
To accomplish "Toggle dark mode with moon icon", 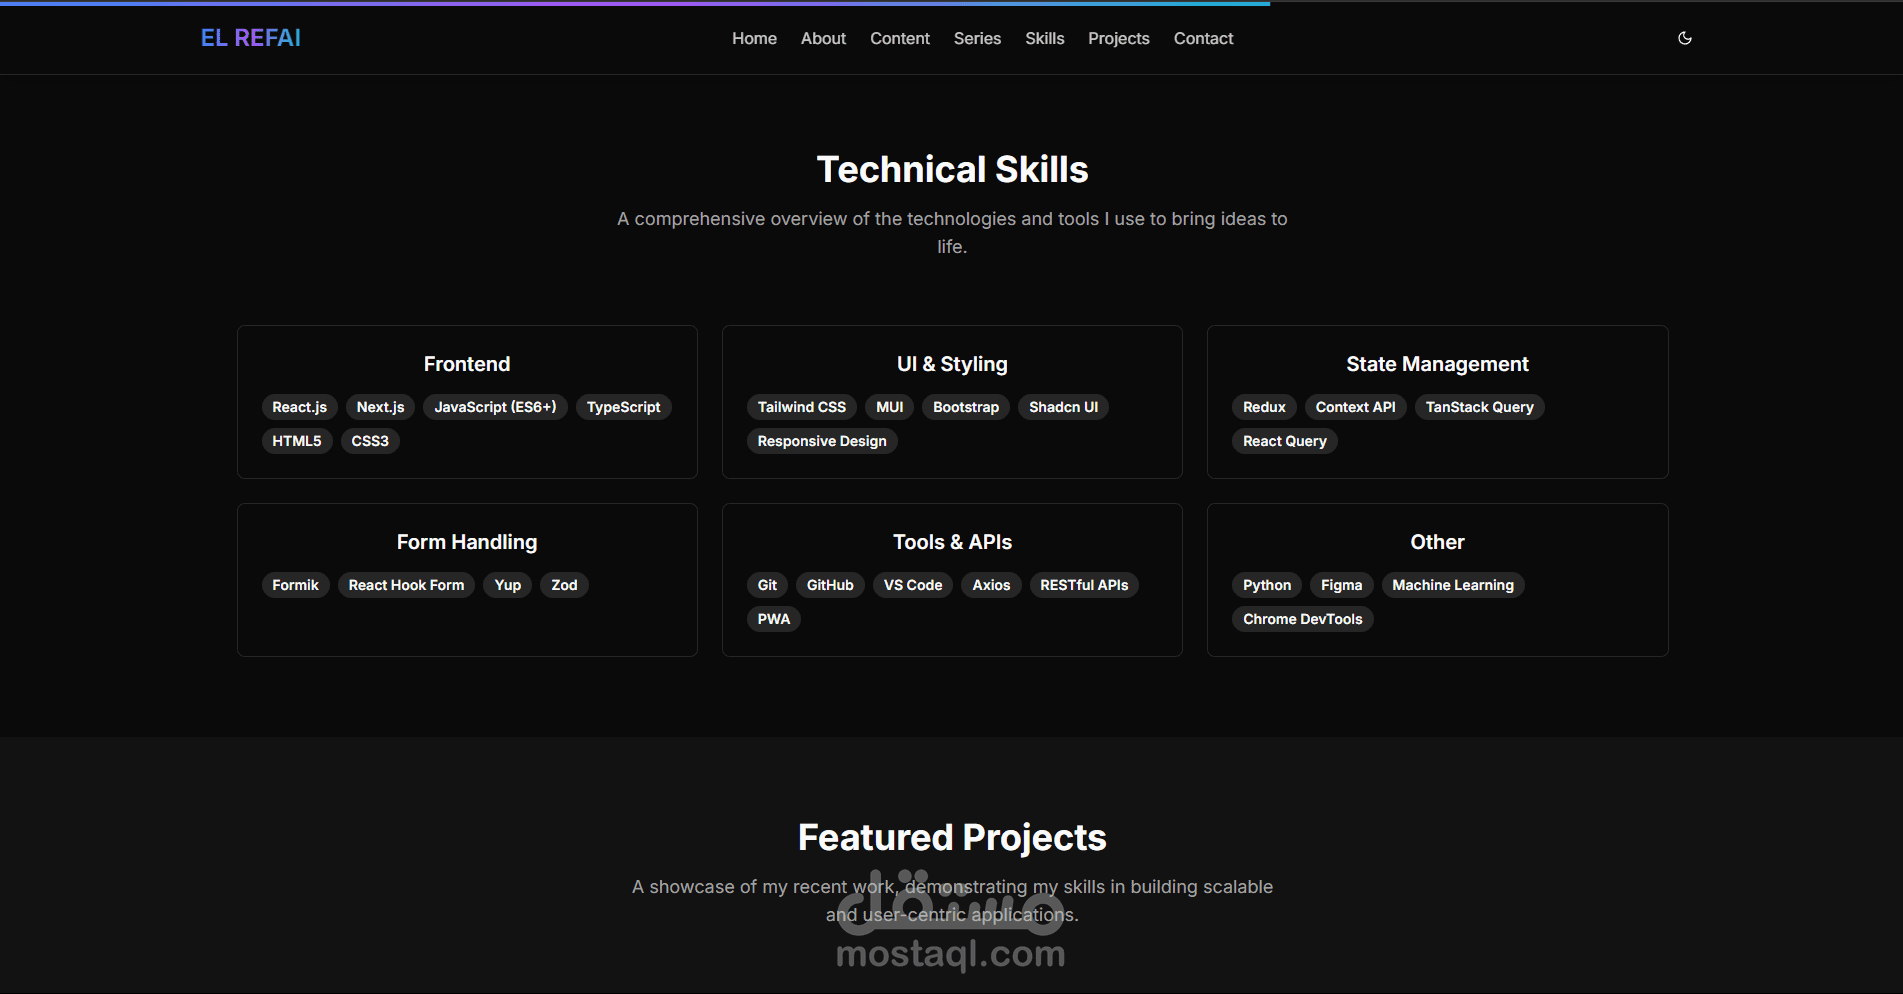I will (x=1685, y=38).
